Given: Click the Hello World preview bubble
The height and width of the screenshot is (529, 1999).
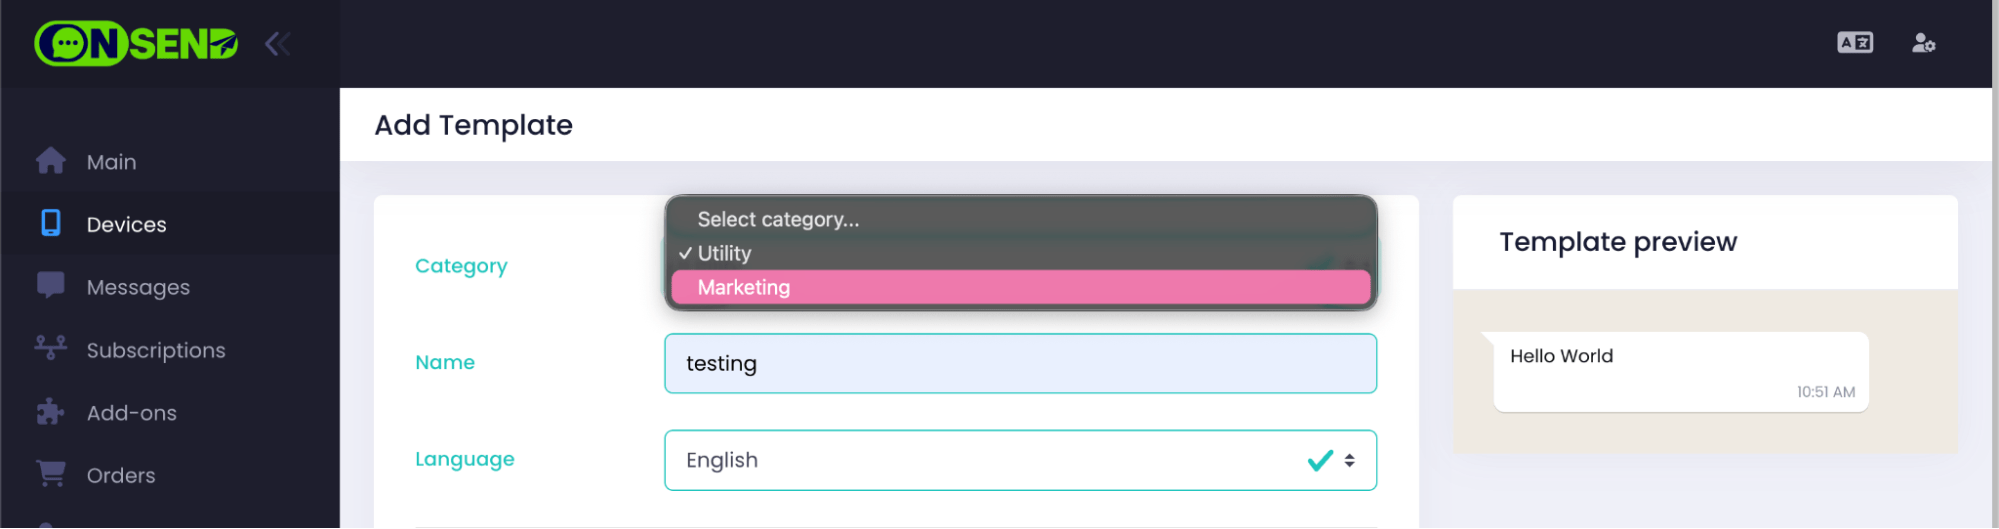Looking at the screenshot, I should coord(1681,372).
